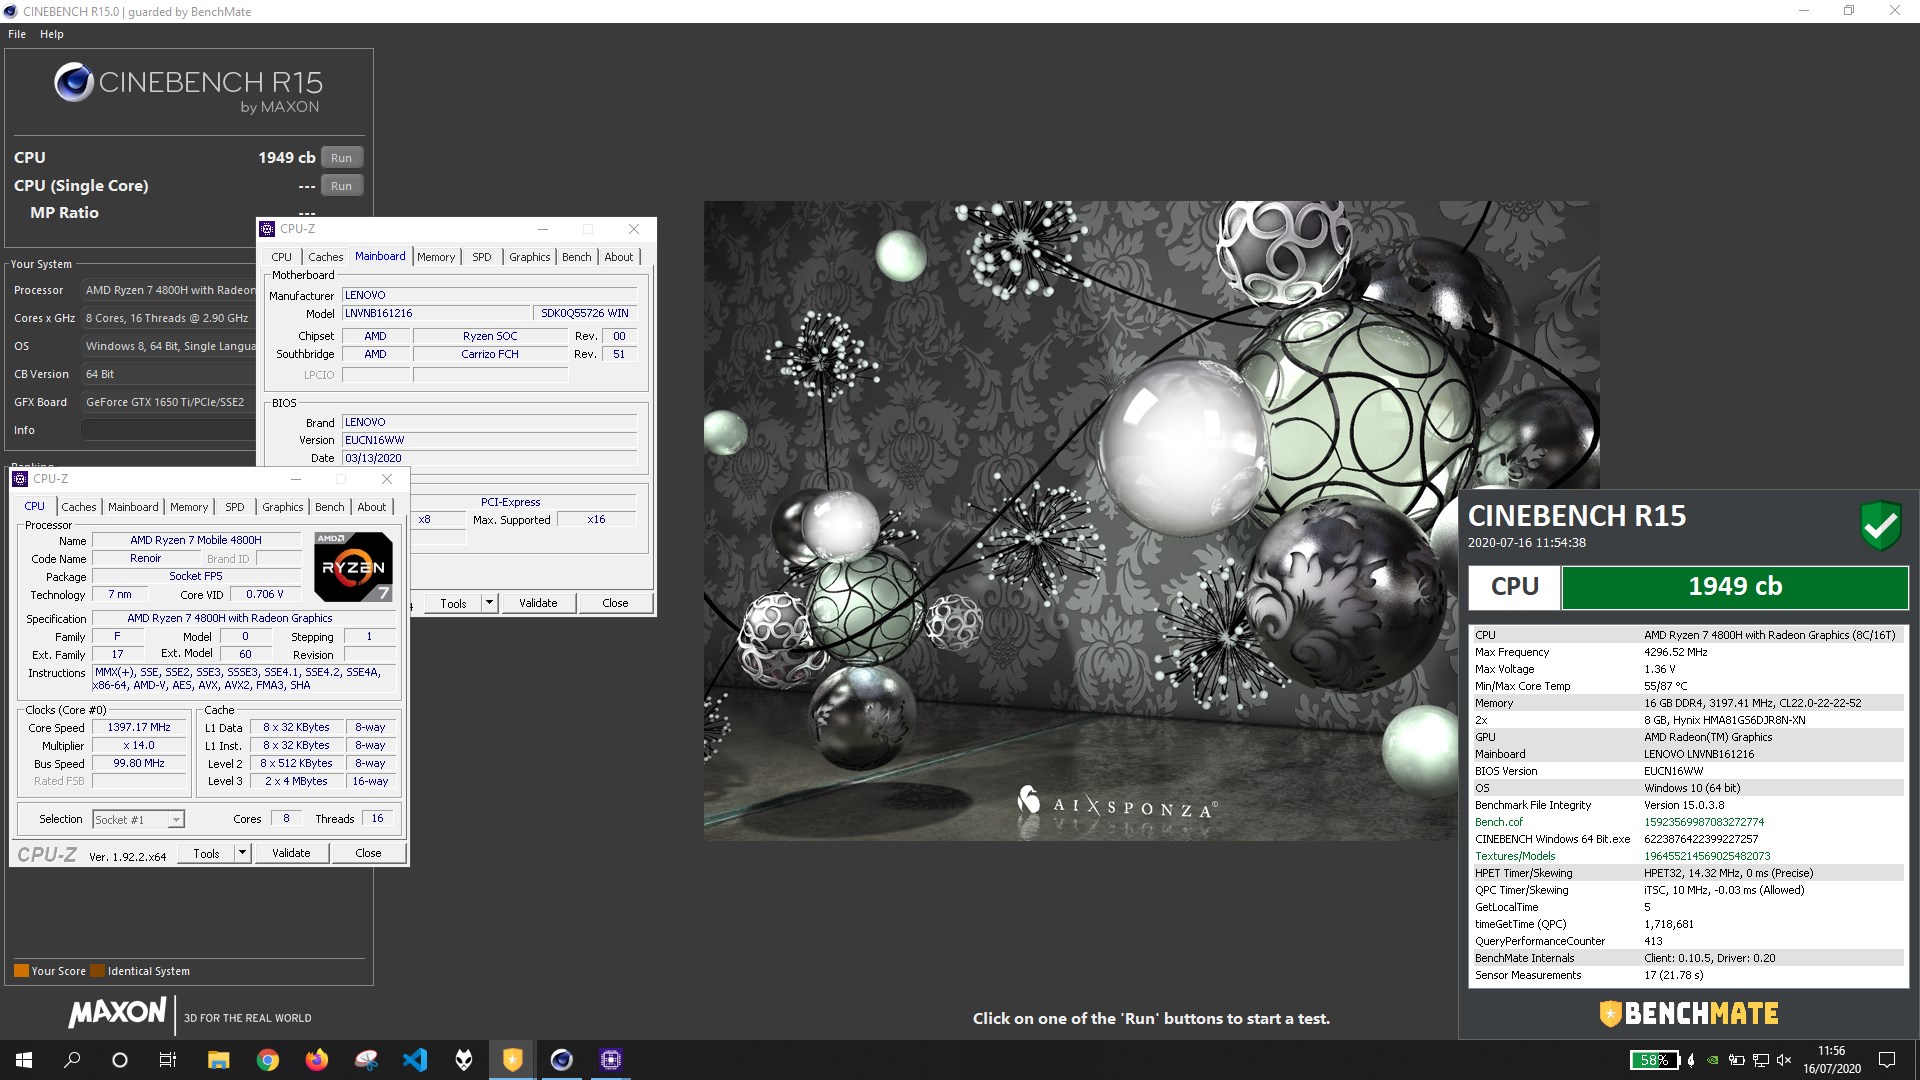Click Min/Max Core Temp 55/87 °C value
The height and width of the screenshot is (1080, 1920).
tap(1665, 686)
